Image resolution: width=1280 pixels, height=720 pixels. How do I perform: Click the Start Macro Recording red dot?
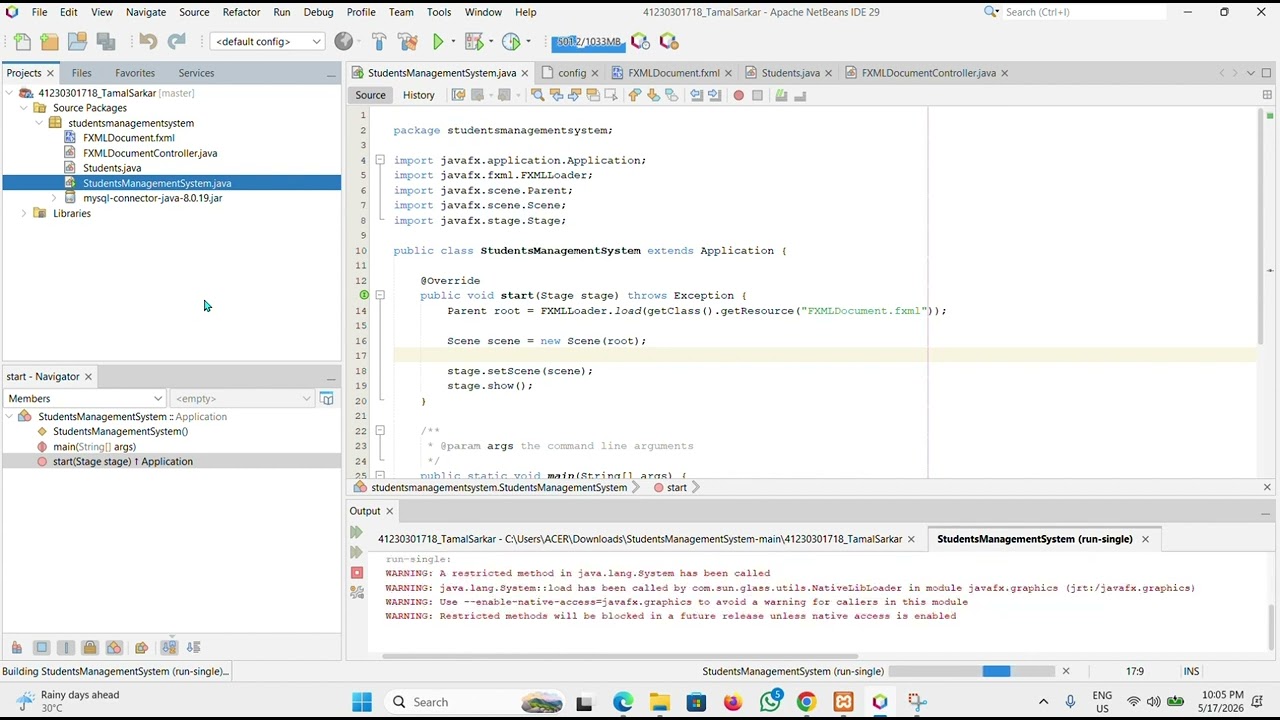(x=739, y=95)
